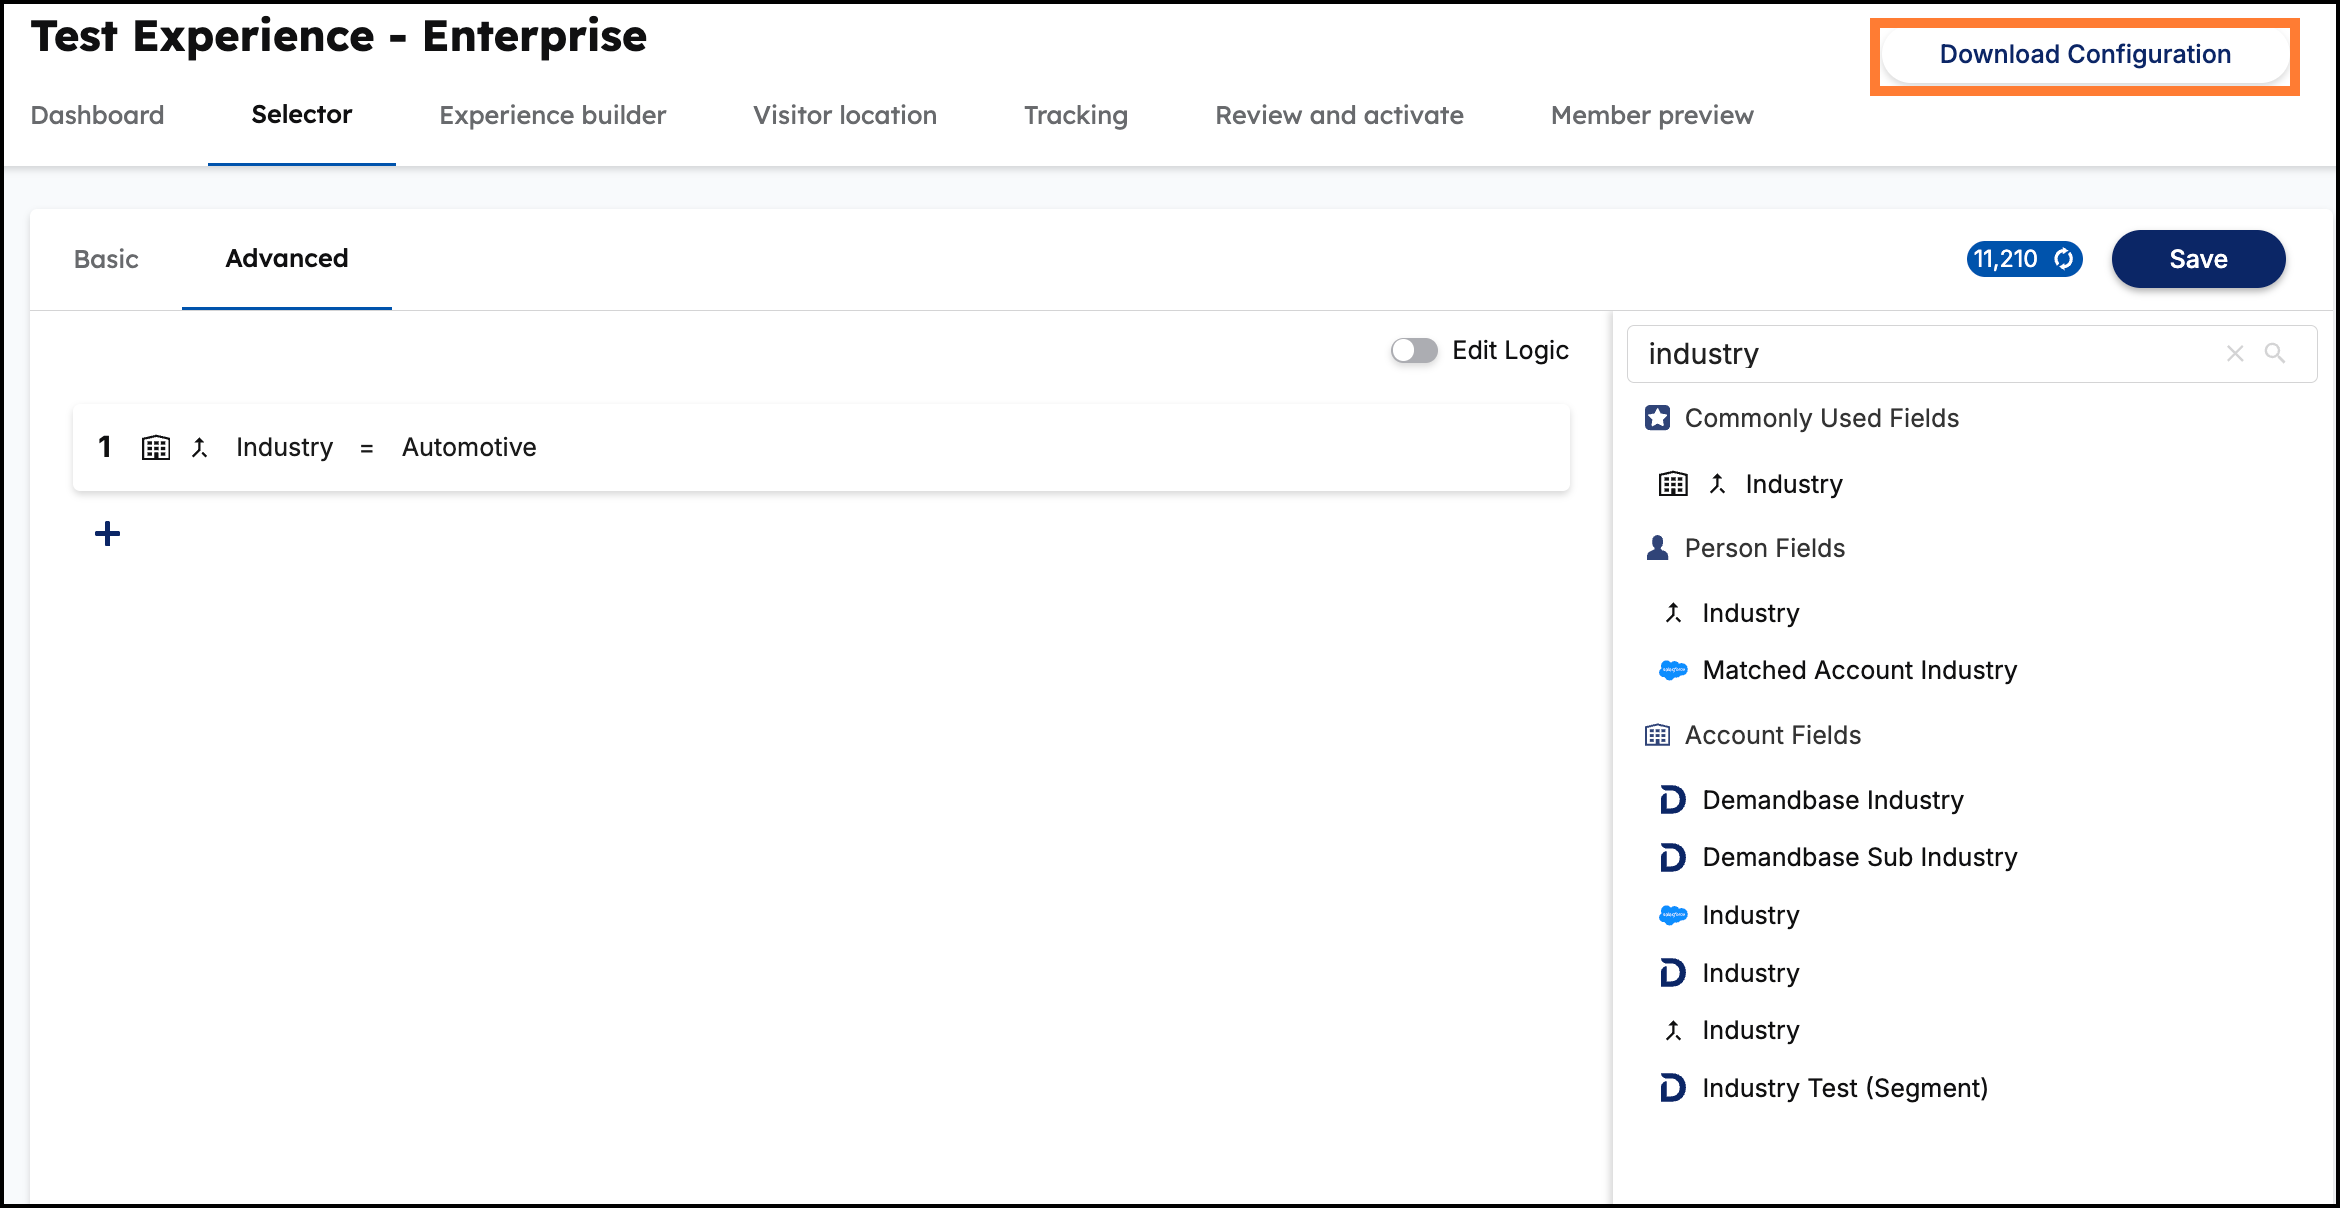
Task: Open the Tracking tab
Action: tap(1076, 115)
